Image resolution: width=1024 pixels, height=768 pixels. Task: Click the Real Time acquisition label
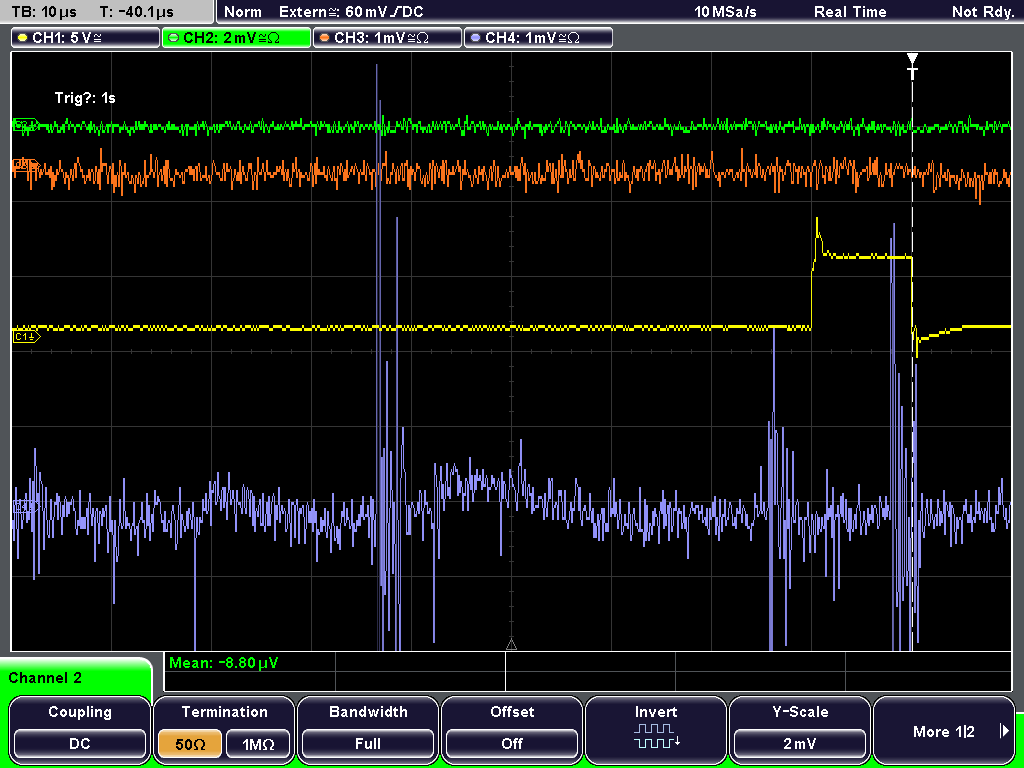(850, 12)
